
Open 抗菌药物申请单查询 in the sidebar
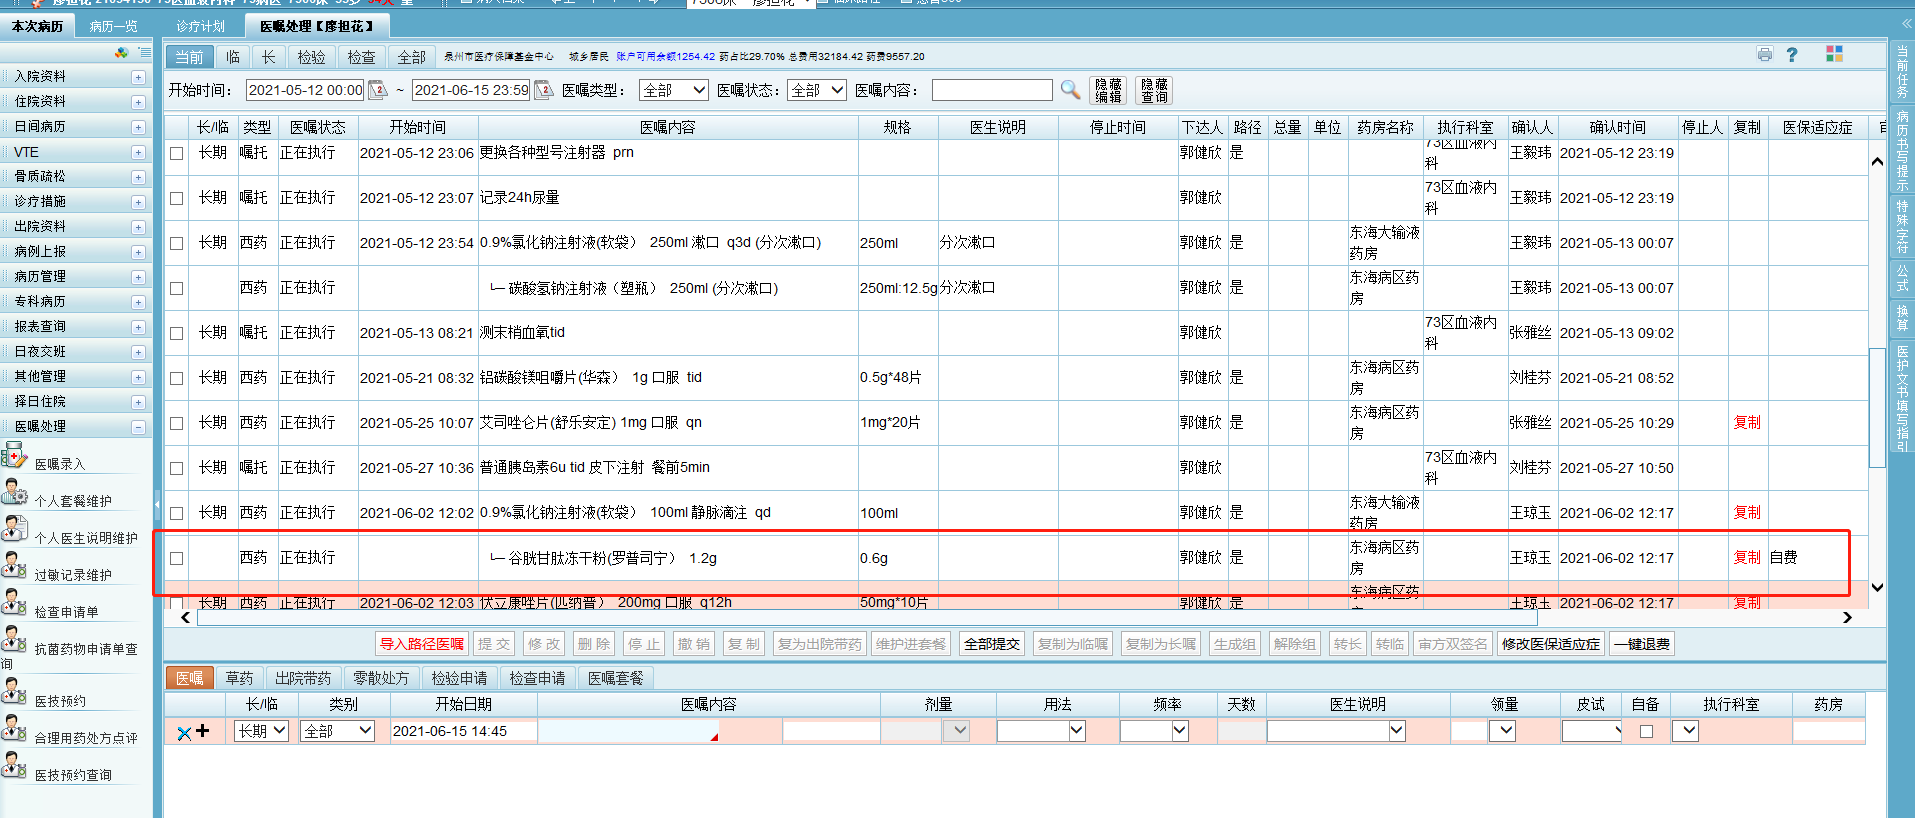coord(71,648)
